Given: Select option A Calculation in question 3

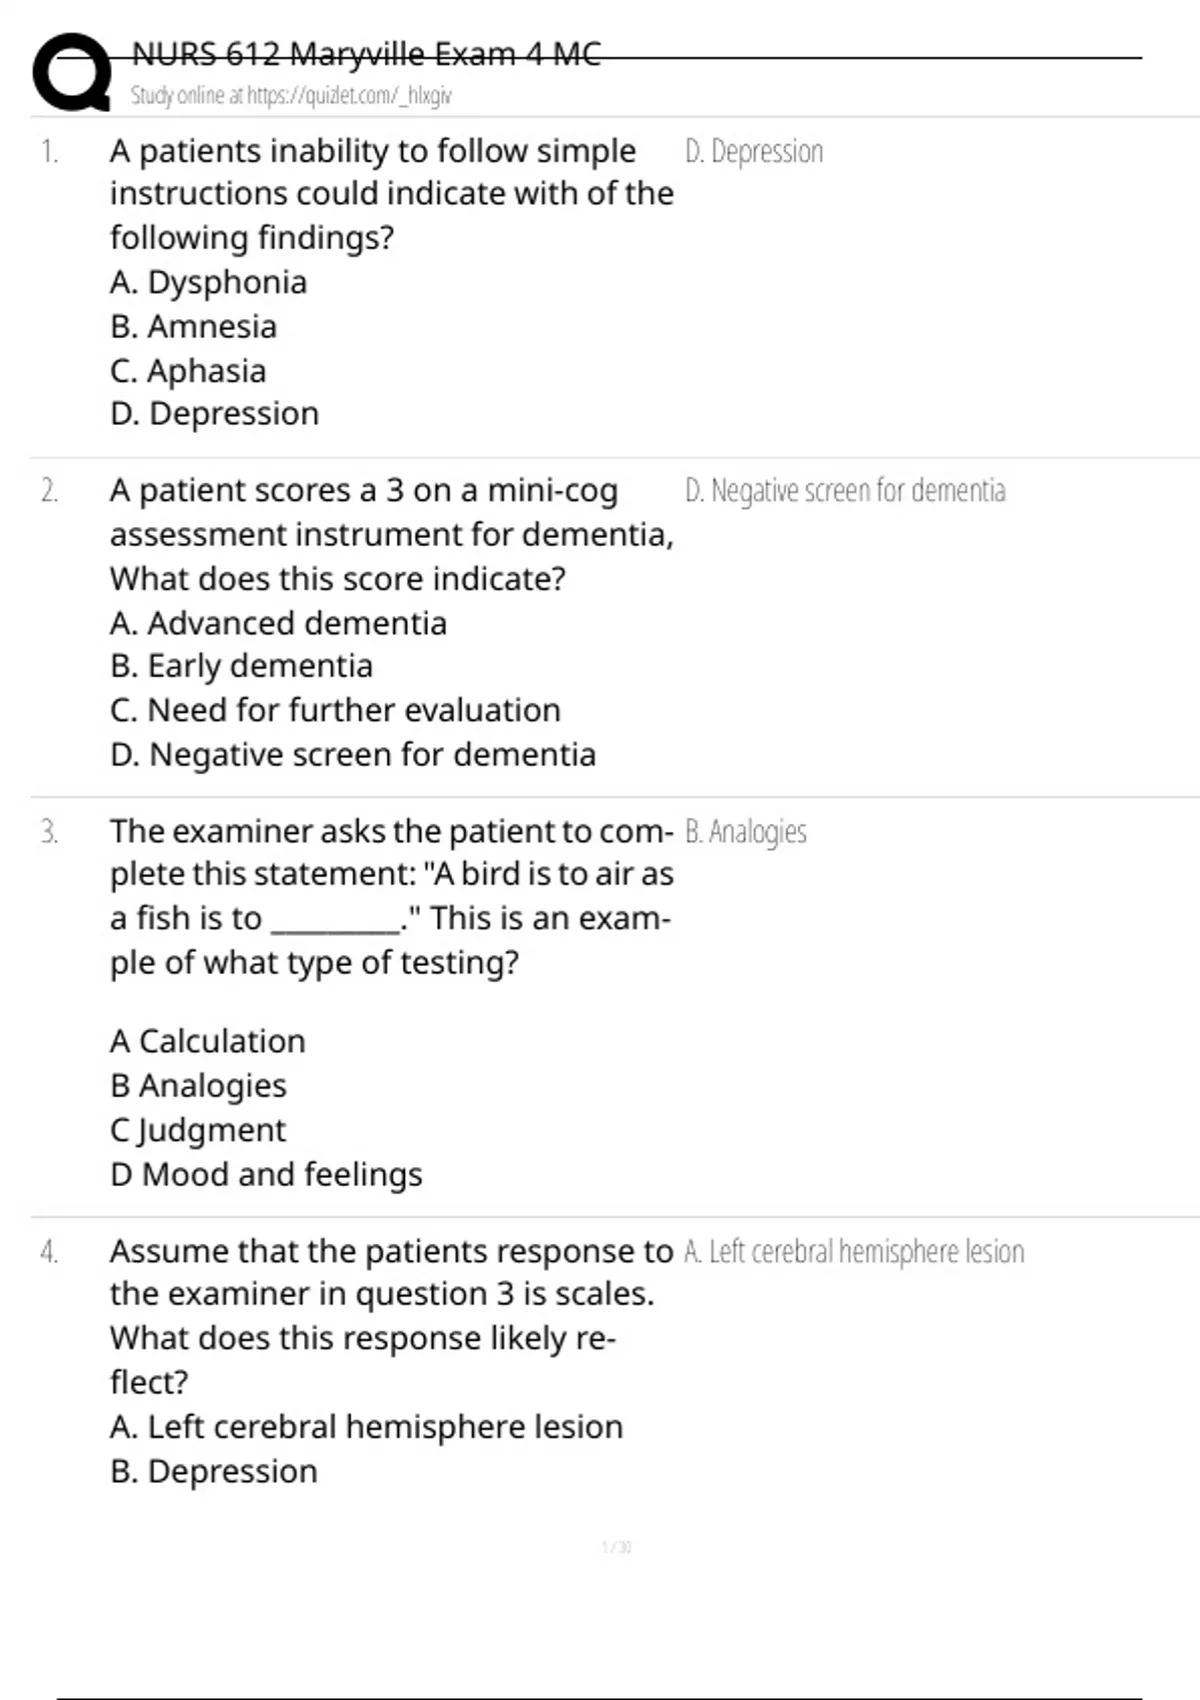Looking at the screenshot, I should click(207, 1041).
